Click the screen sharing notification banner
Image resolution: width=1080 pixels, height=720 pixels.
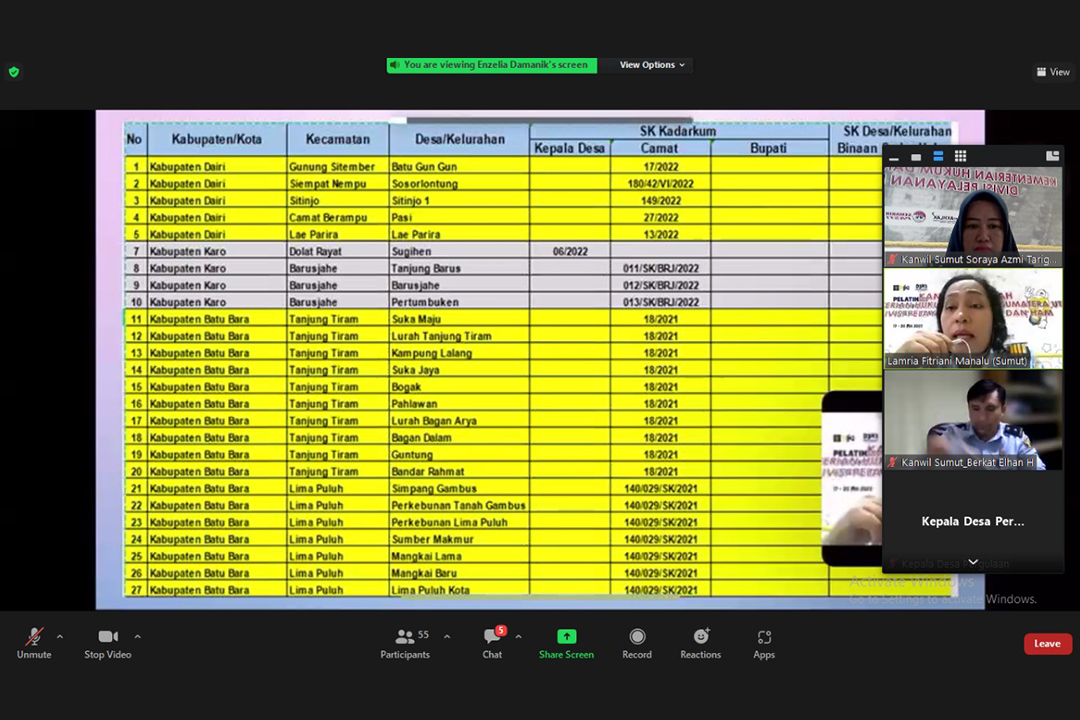[491, 65]
